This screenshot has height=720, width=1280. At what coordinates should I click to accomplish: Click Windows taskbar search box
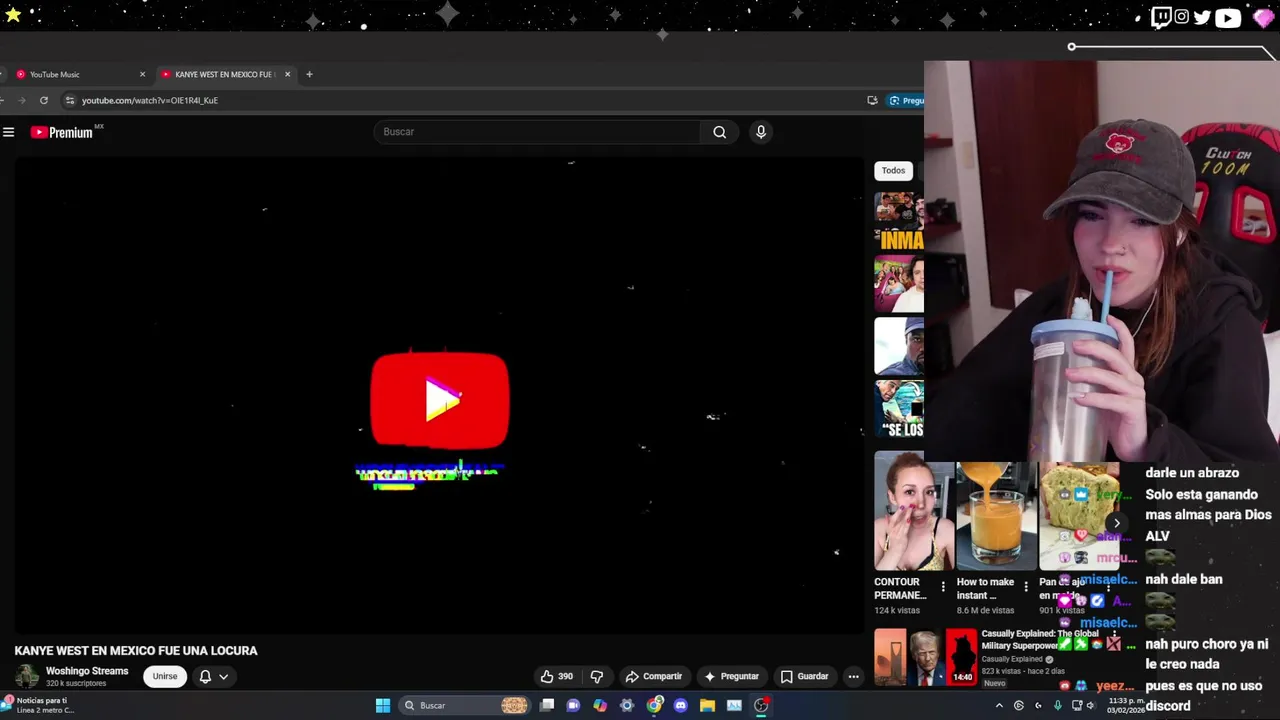(x=464, y=705)
